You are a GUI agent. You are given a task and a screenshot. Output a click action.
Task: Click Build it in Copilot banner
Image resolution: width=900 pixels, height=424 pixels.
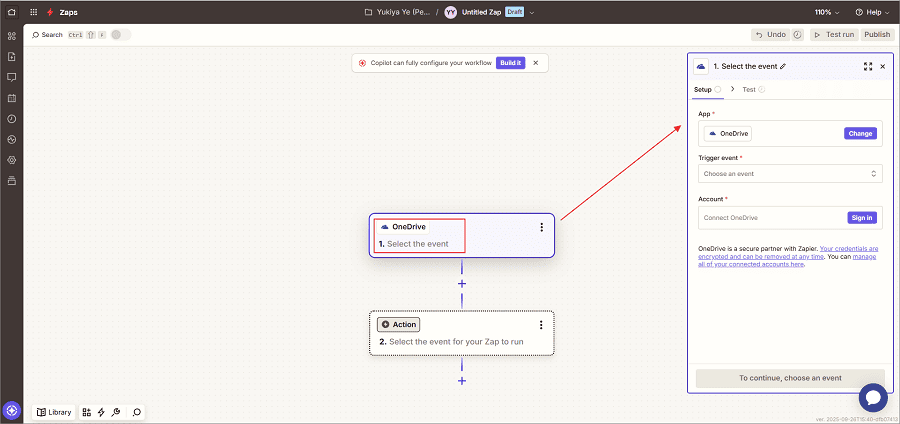tap(510, 63)
